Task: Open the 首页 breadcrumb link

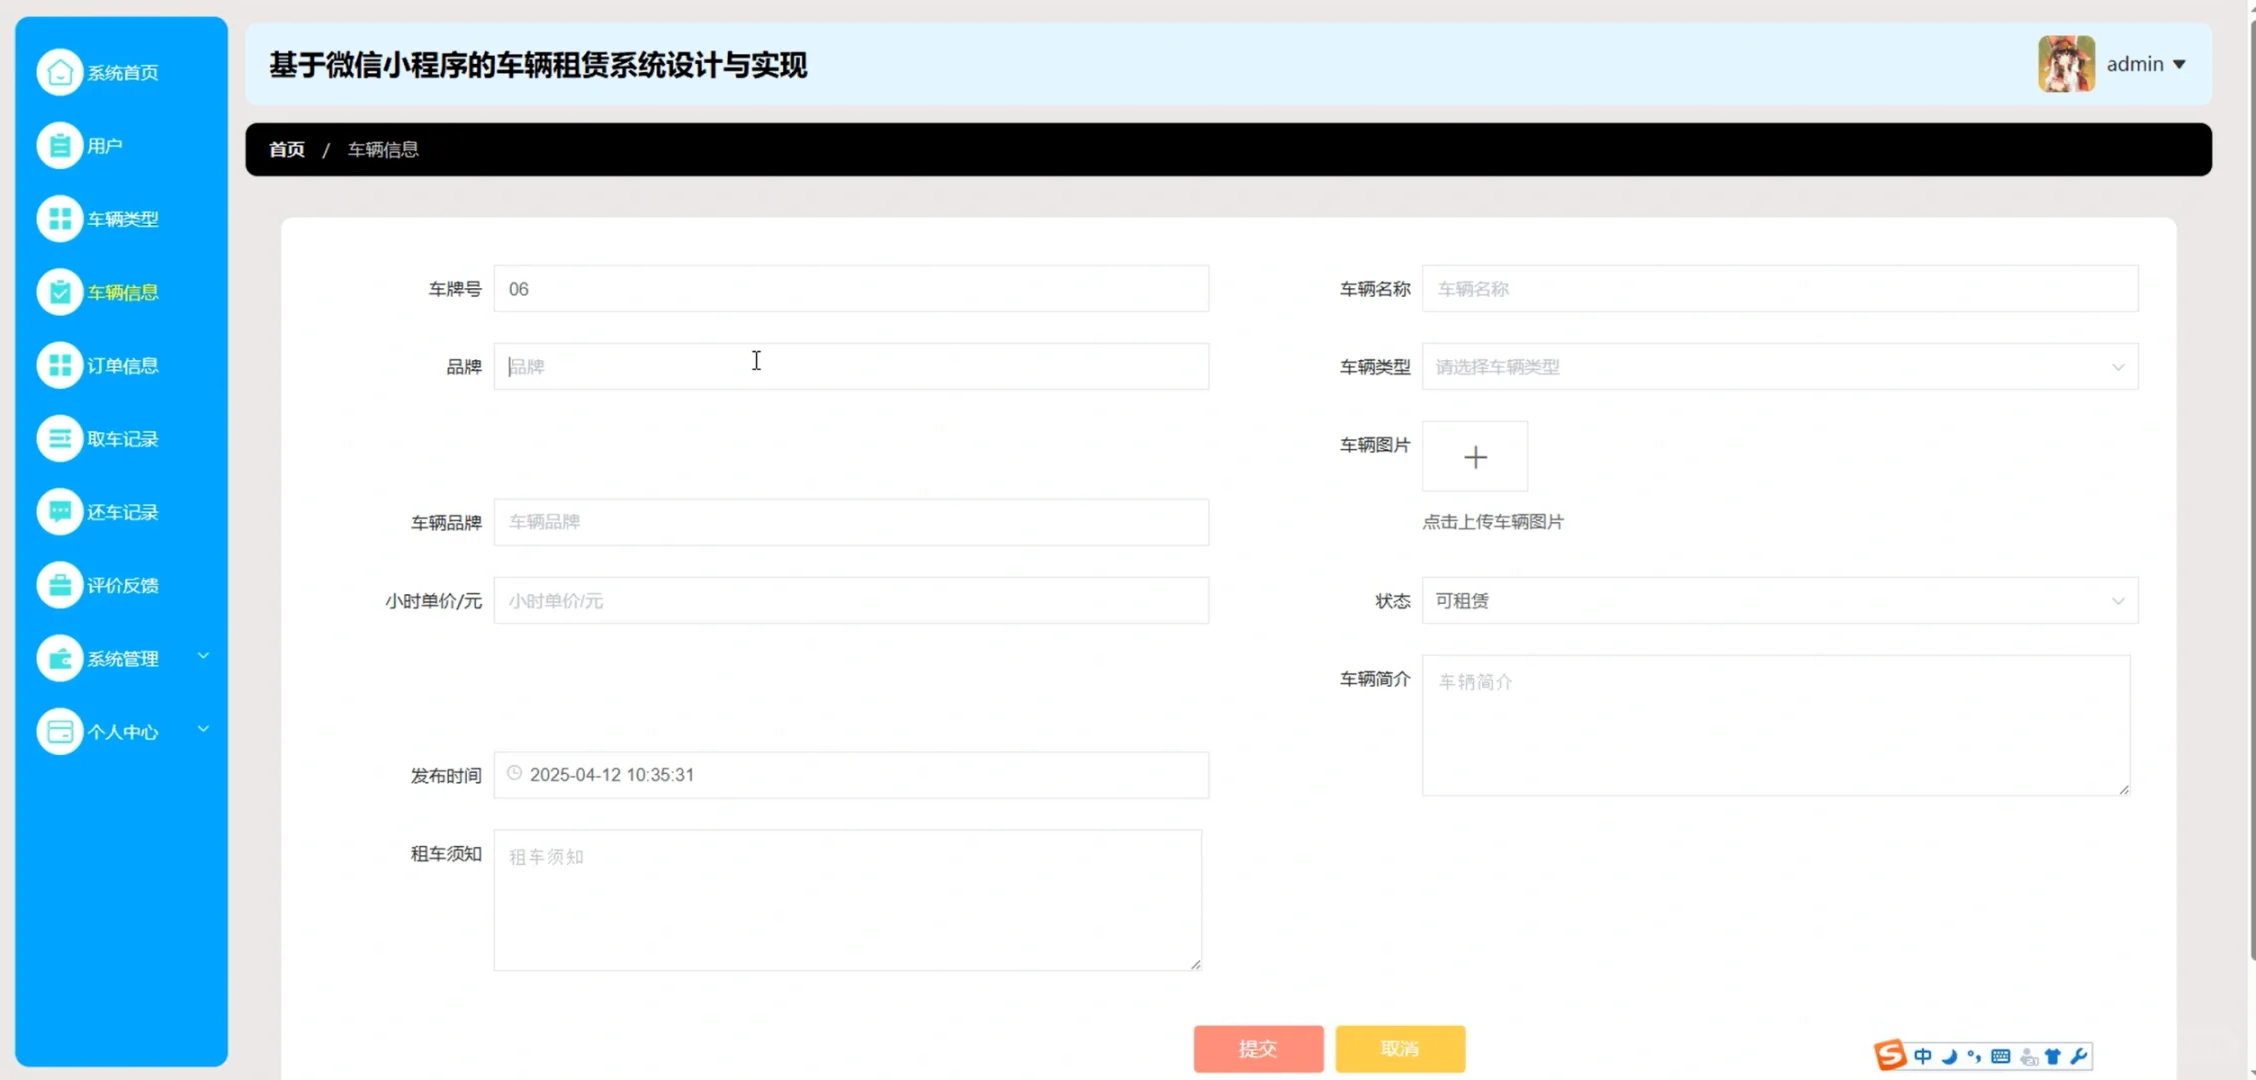Action: 285,149
